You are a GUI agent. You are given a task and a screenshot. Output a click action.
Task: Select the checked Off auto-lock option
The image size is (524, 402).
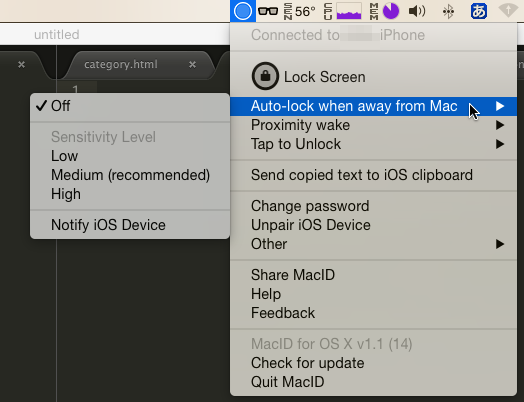click(130, 106)
